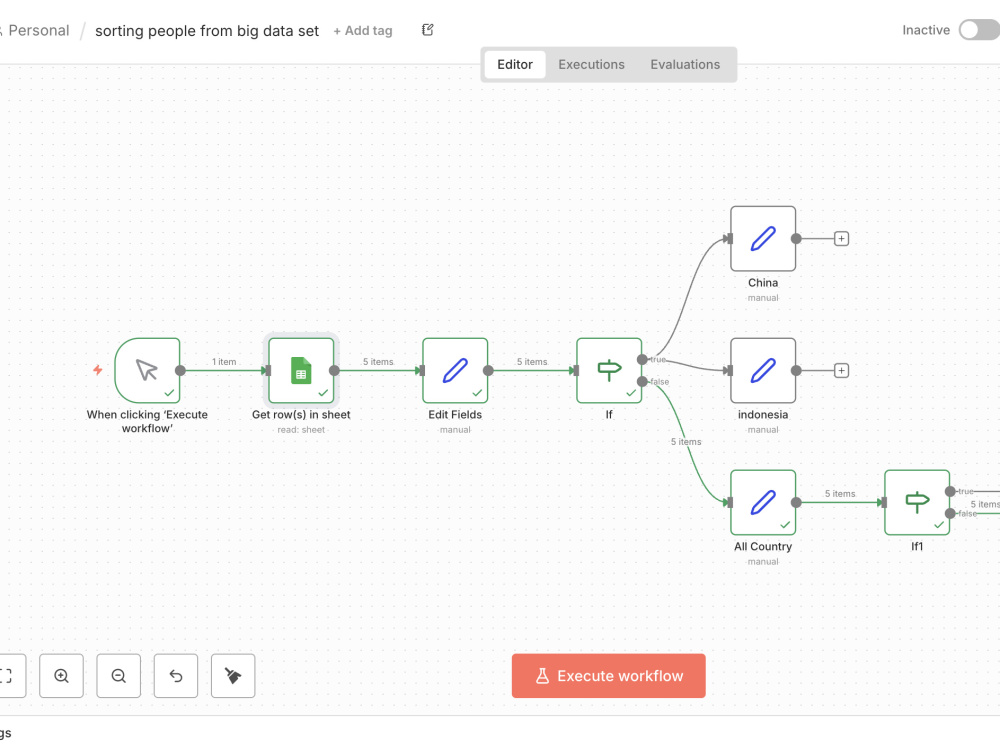Click the zoom out canvas icon
1000x750 pixels.
pos(119,675)
